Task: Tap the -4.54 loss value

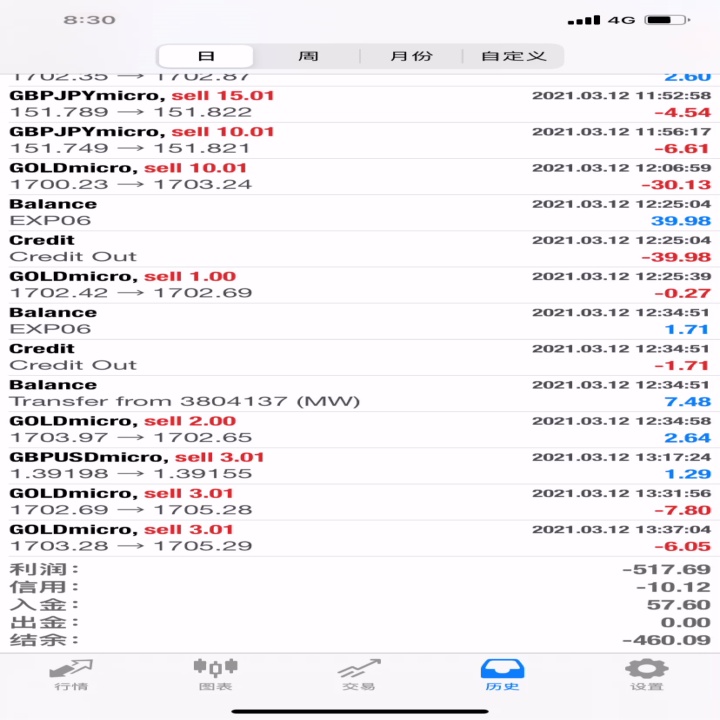Action: tap(682, 112)
